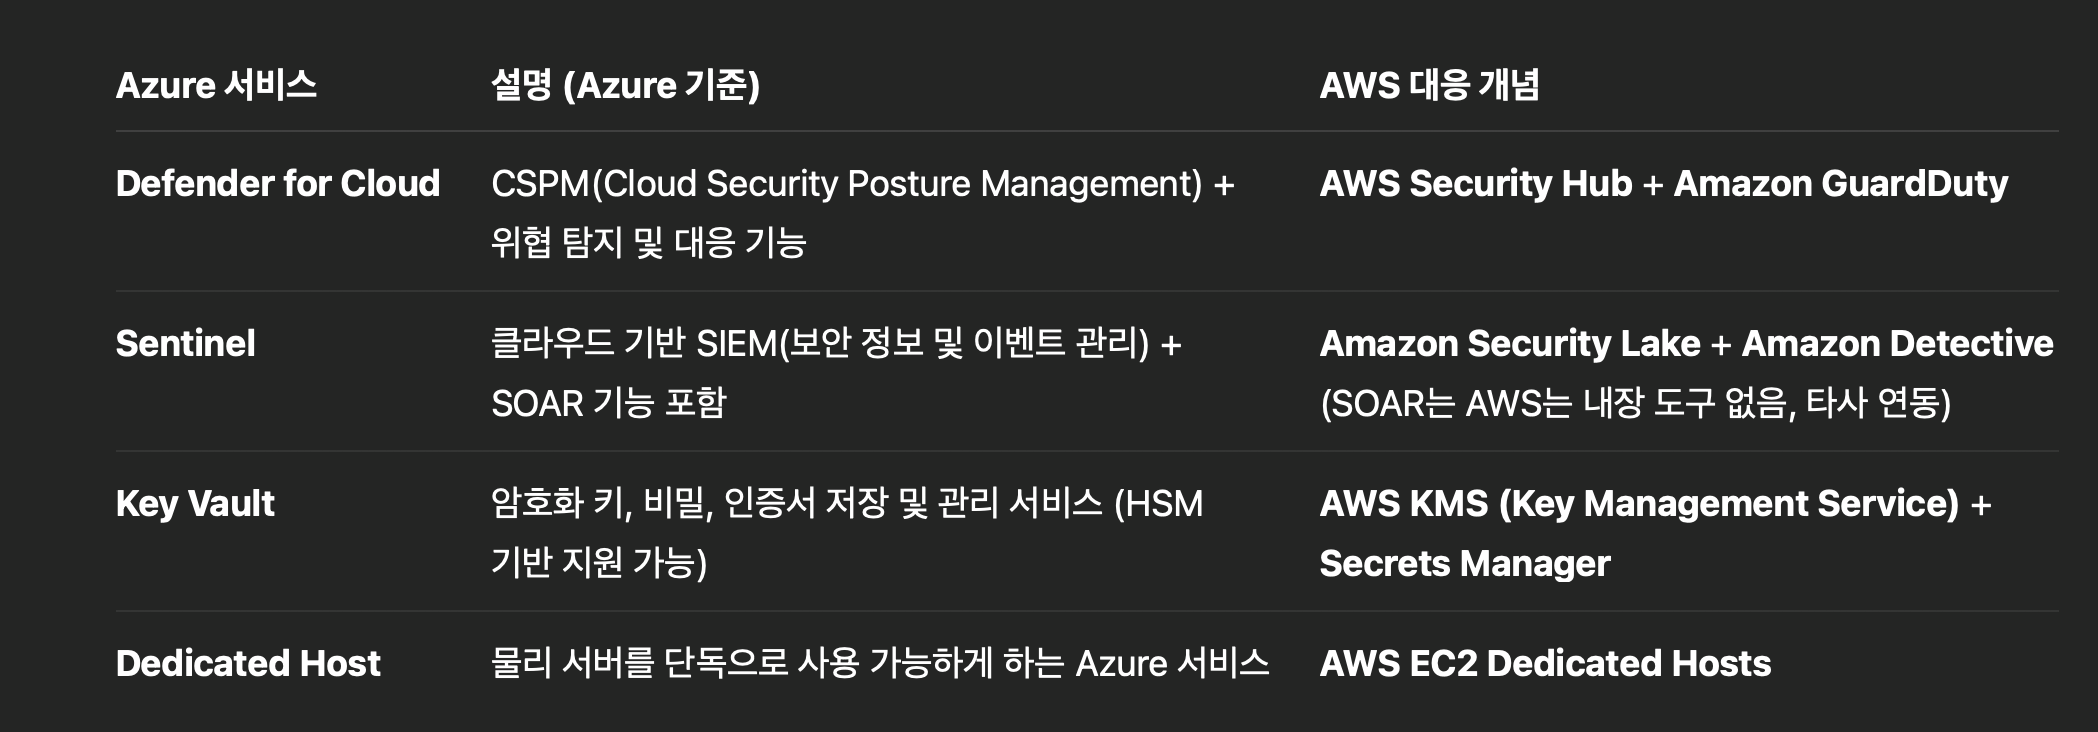
Task: Click the 'SOAR 기능 포함' text
Action: 608,403
